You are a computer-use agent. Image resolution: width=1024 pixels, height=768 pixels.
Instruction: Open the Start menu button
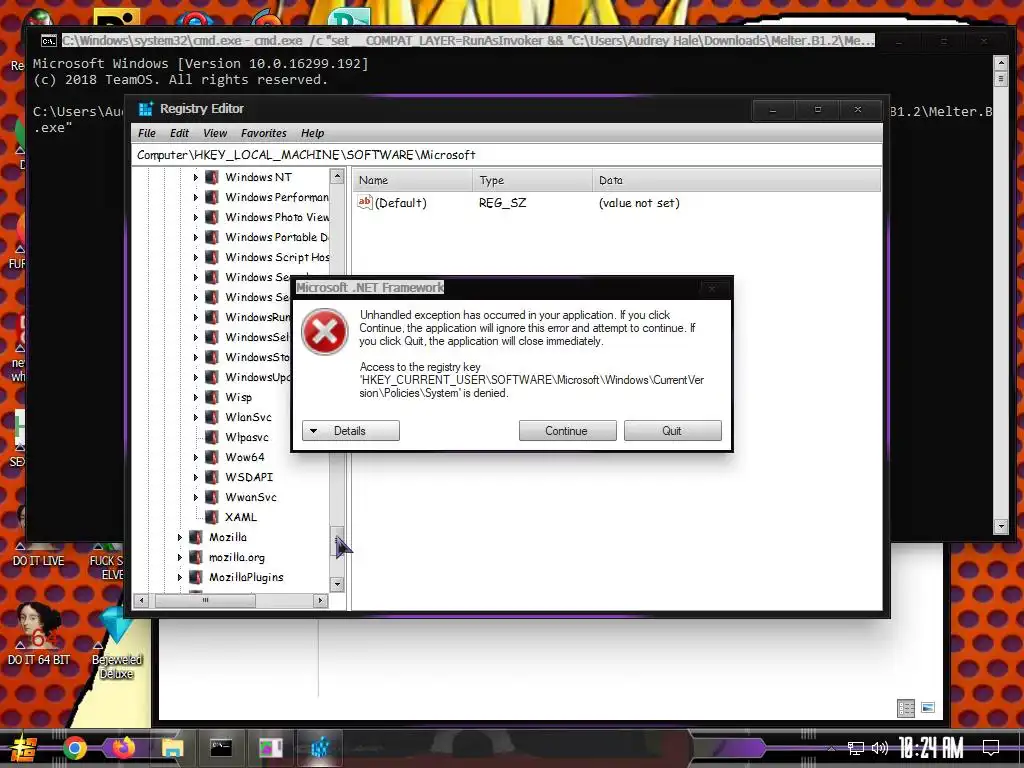(x=24, y=748)
